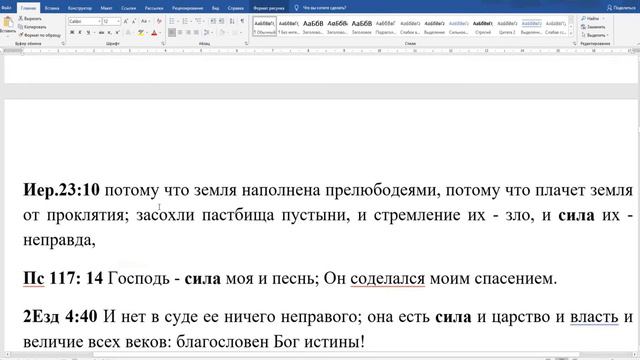Toggle superscript formatting
The height and width of the screenshot is (360, 640).
point(117,32)
